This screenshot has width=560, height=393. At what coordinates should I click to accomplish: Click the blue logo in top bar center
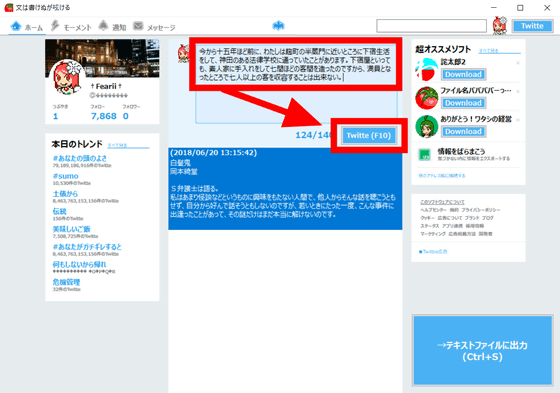(278, 26)
